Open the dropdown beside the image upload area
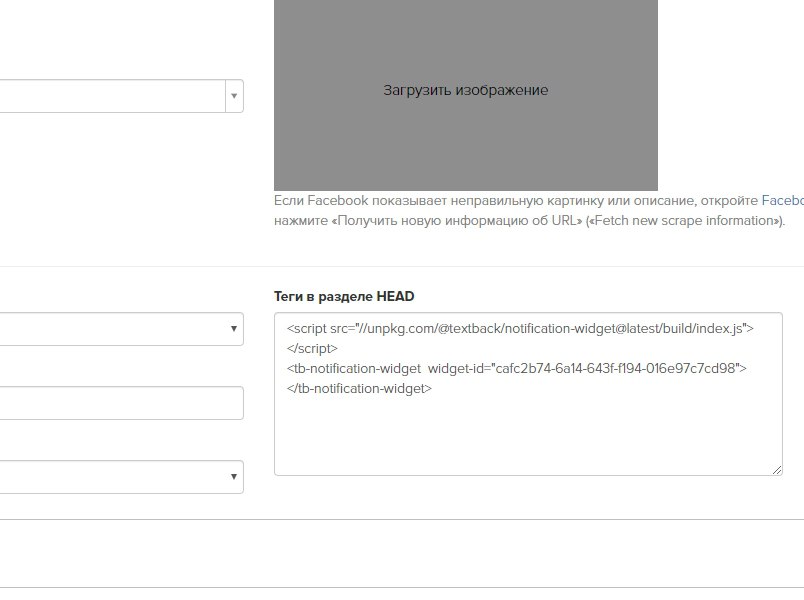Viewport: 804px width, 600px height. (122, 96)
